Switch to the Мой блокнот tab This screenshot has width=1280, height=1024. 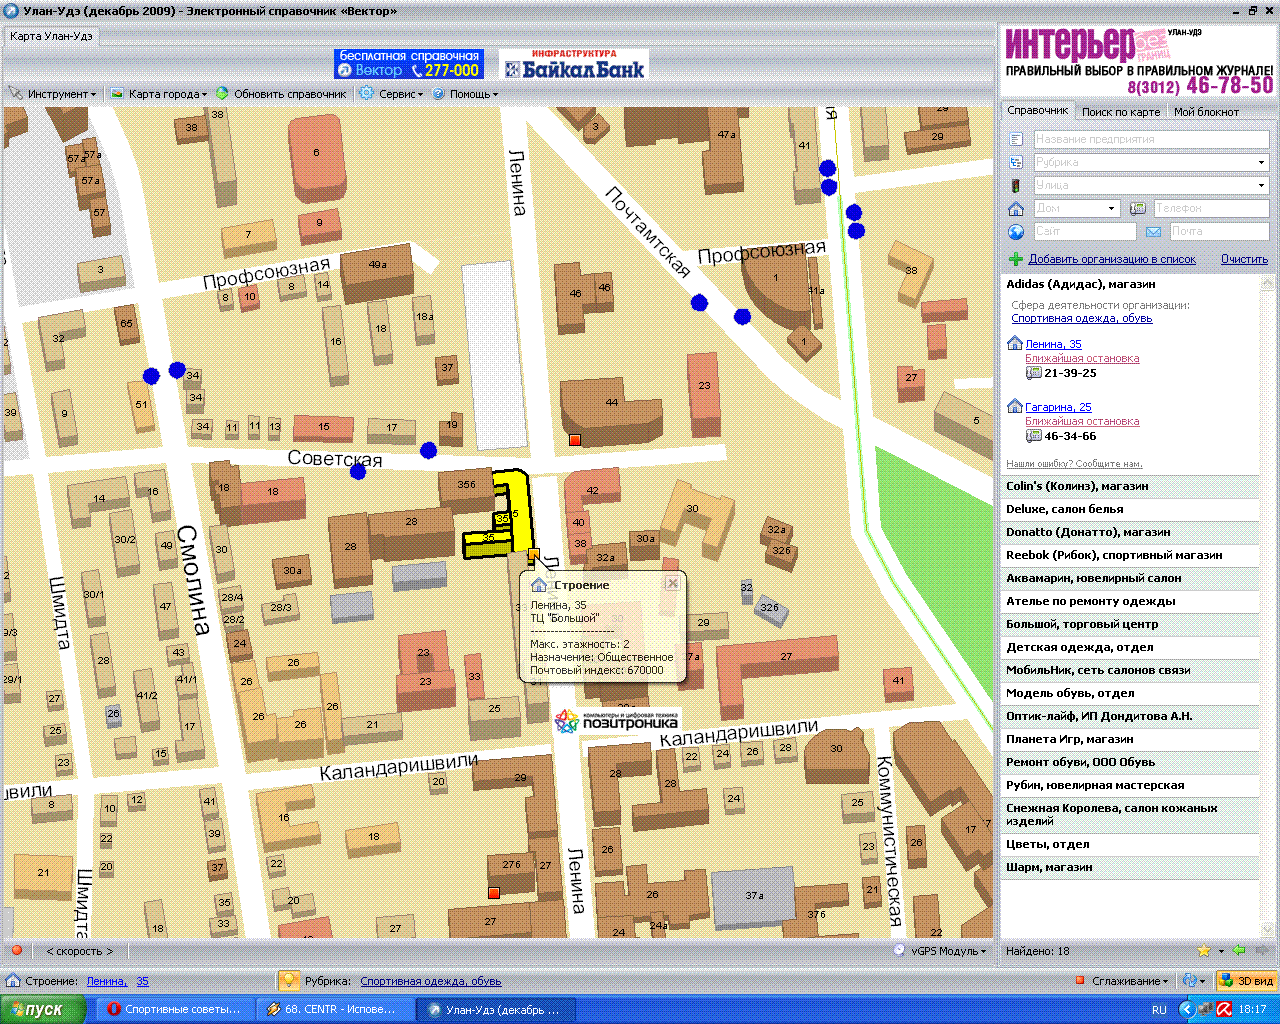1206,112
